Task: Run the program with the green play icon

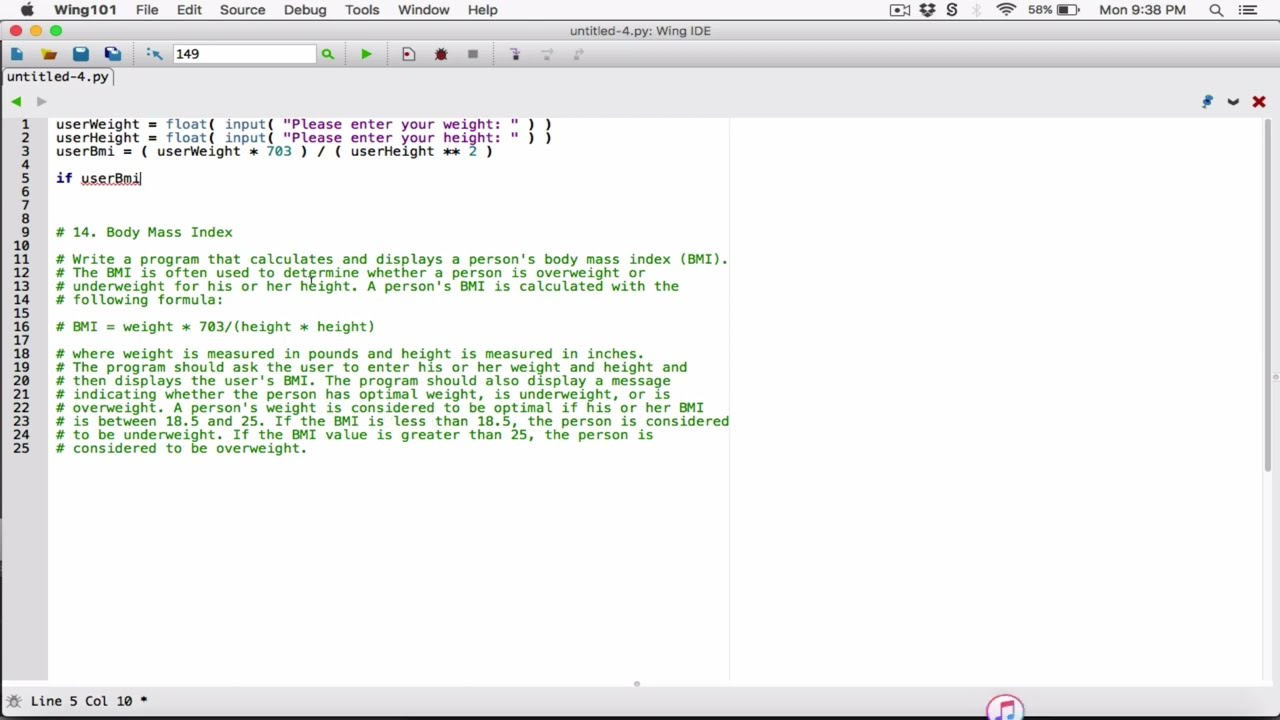Action: click(366, 54)
